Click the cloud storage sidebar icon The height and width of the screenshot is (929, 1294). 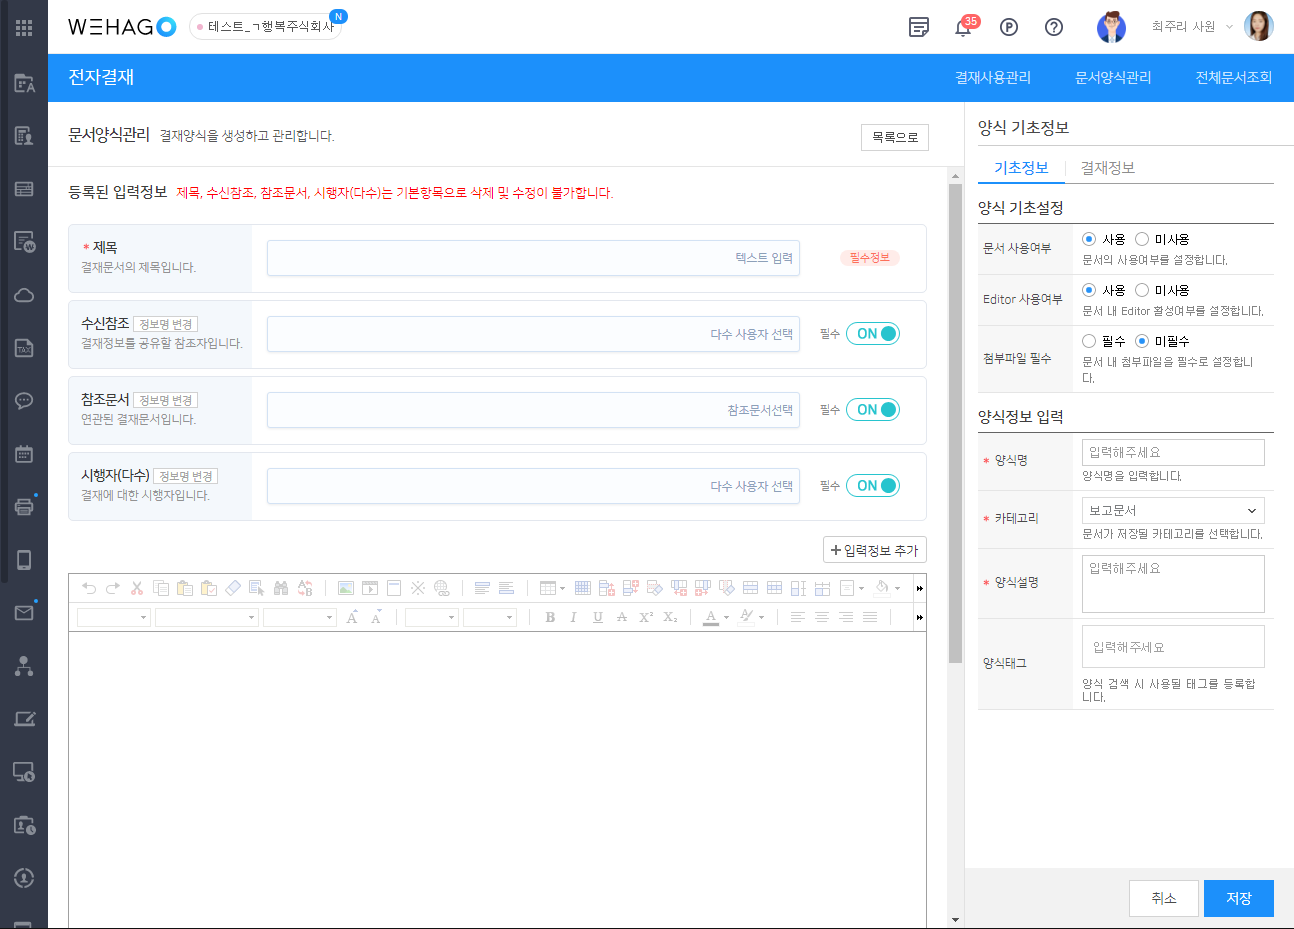click(24, 295)
